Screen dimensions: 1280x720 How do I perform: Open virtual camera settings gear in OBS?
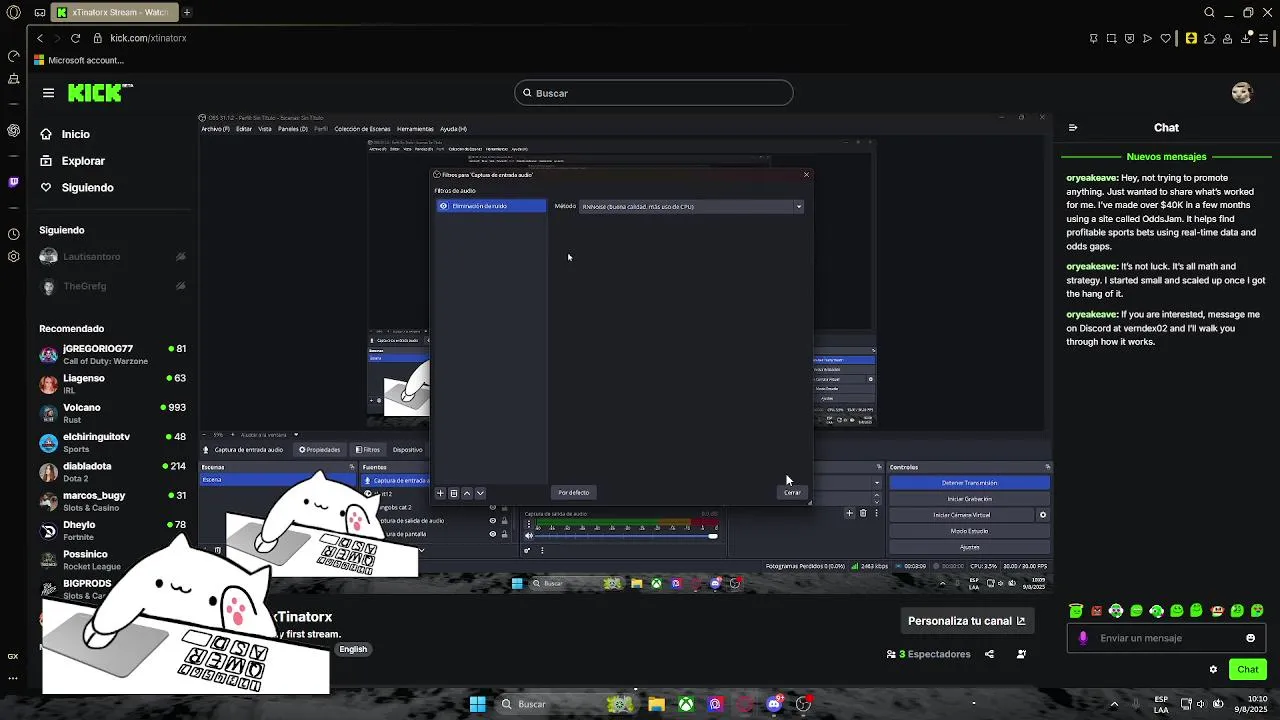(x=1043, y=515)
